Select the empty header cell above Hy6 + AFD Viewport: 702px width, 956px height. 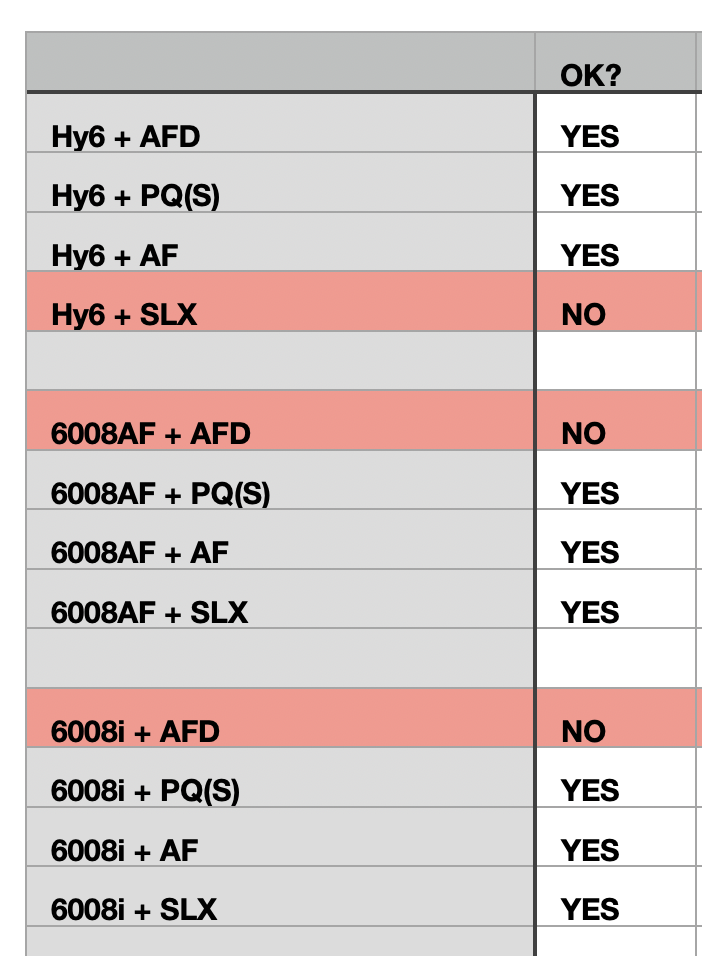pos(280,63)
